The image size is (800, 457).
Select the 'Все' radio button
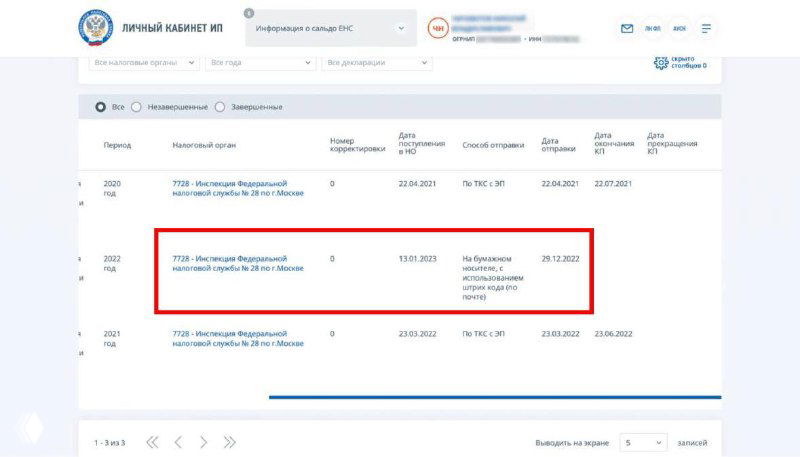point(100,107)
